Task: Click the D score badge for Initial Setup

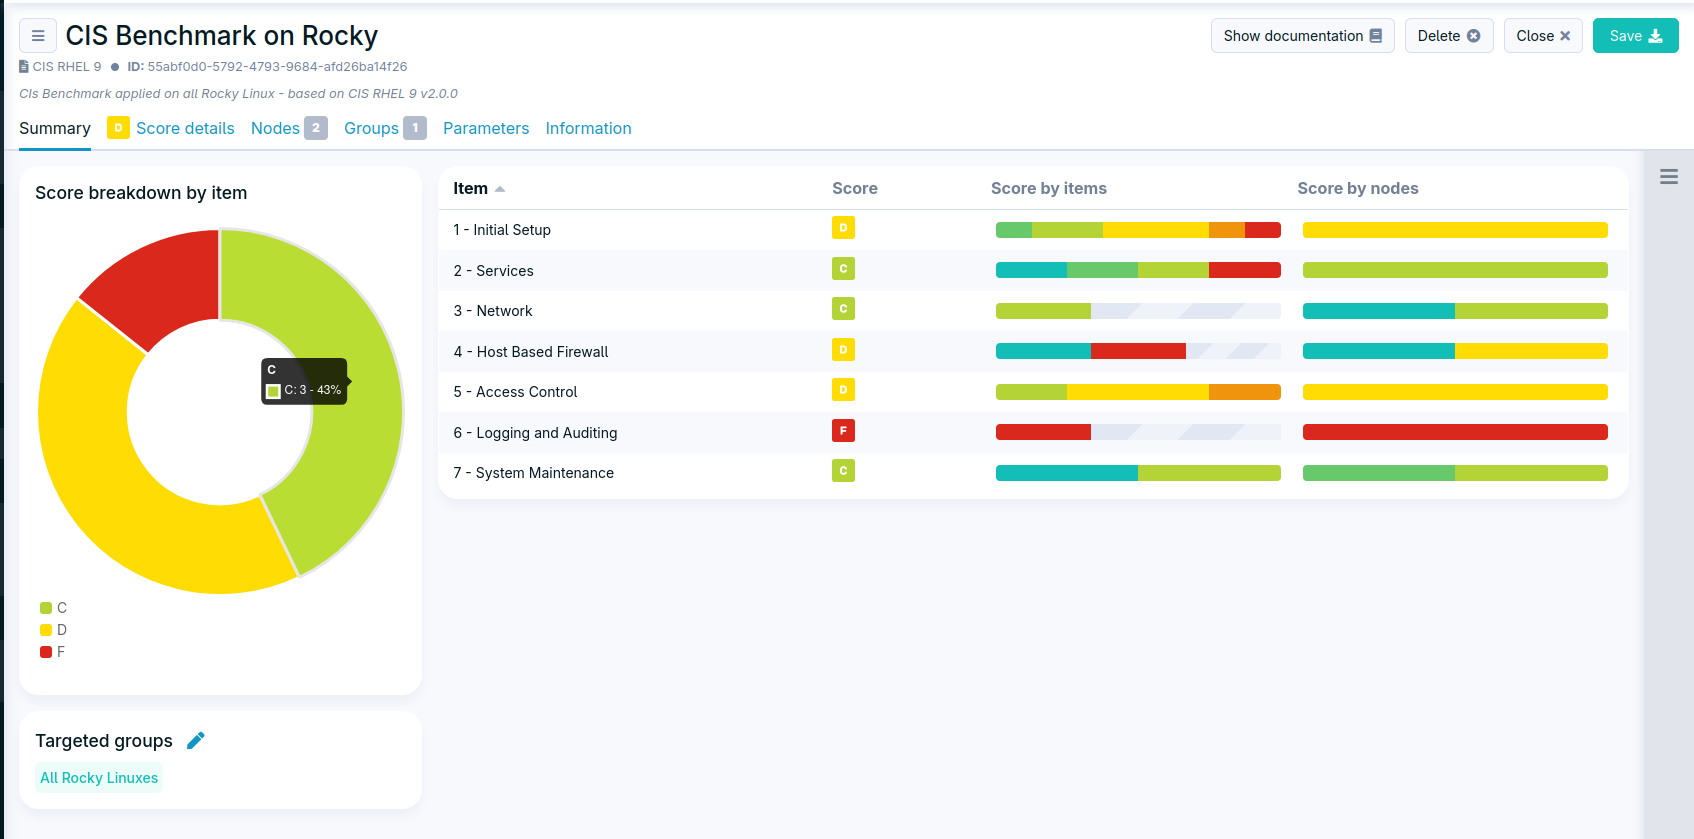Action: click(843, 228)
